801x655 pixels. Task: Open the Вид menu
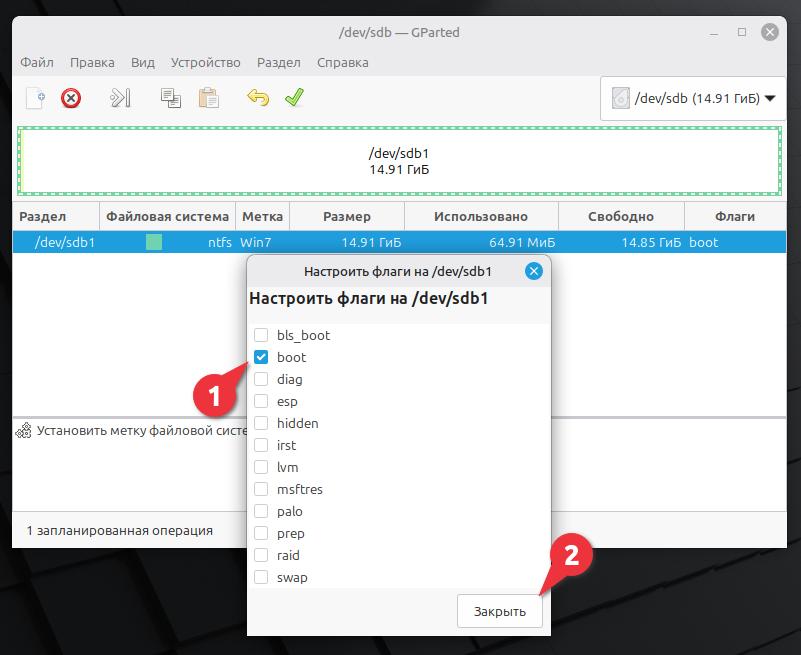point(143,62)
